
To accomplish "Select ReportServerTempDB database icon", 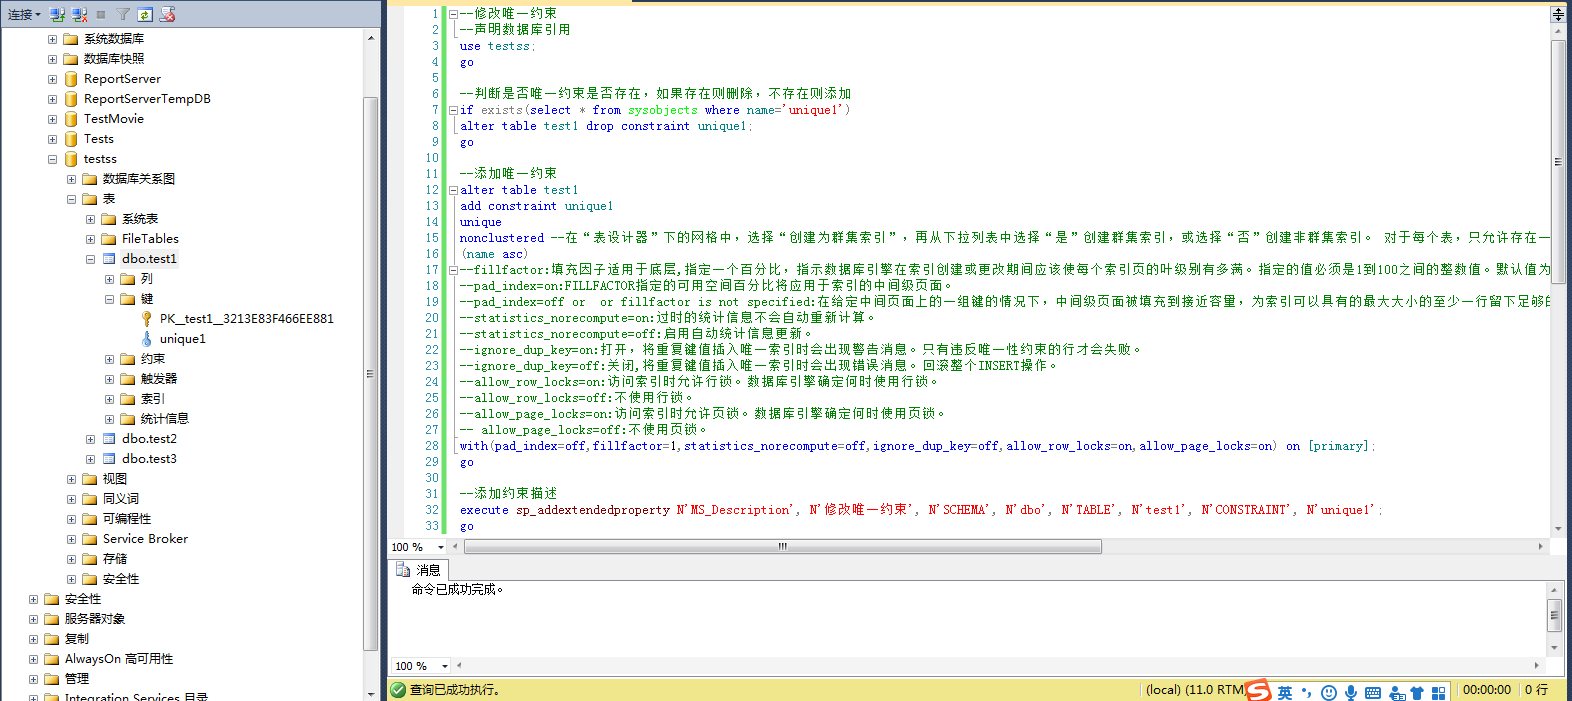I will tap(71, 99).
